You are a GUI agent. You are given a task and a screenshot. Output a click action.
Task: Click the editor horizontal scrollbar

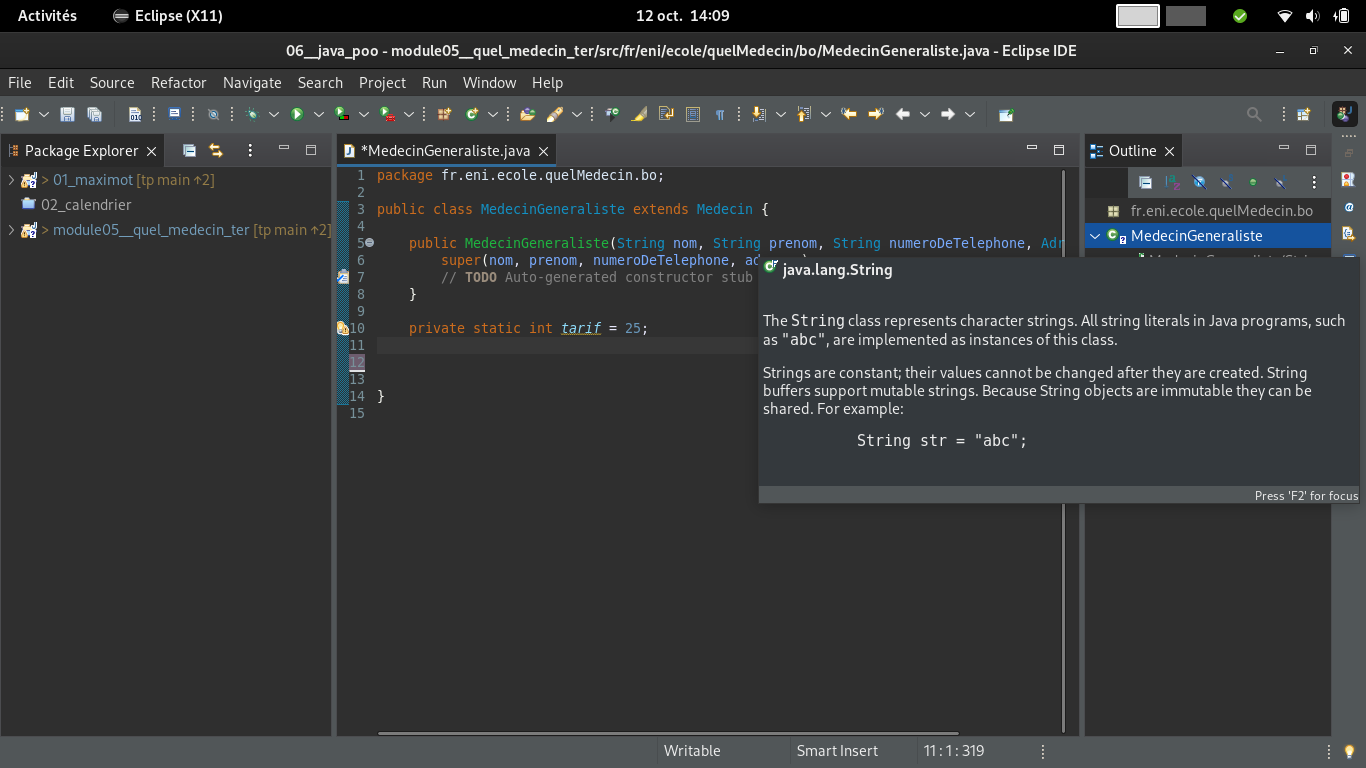(668, 733)
